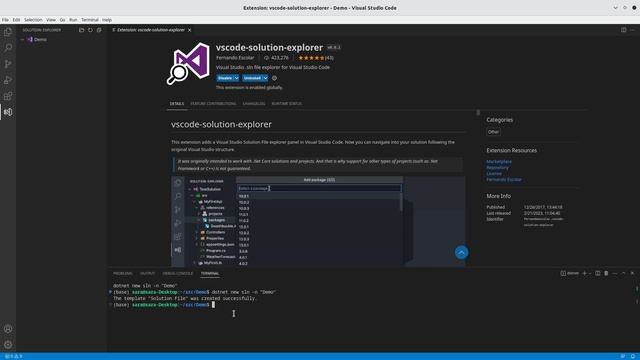Click the Other category badge
640x360 pixels.
[493, 132]
